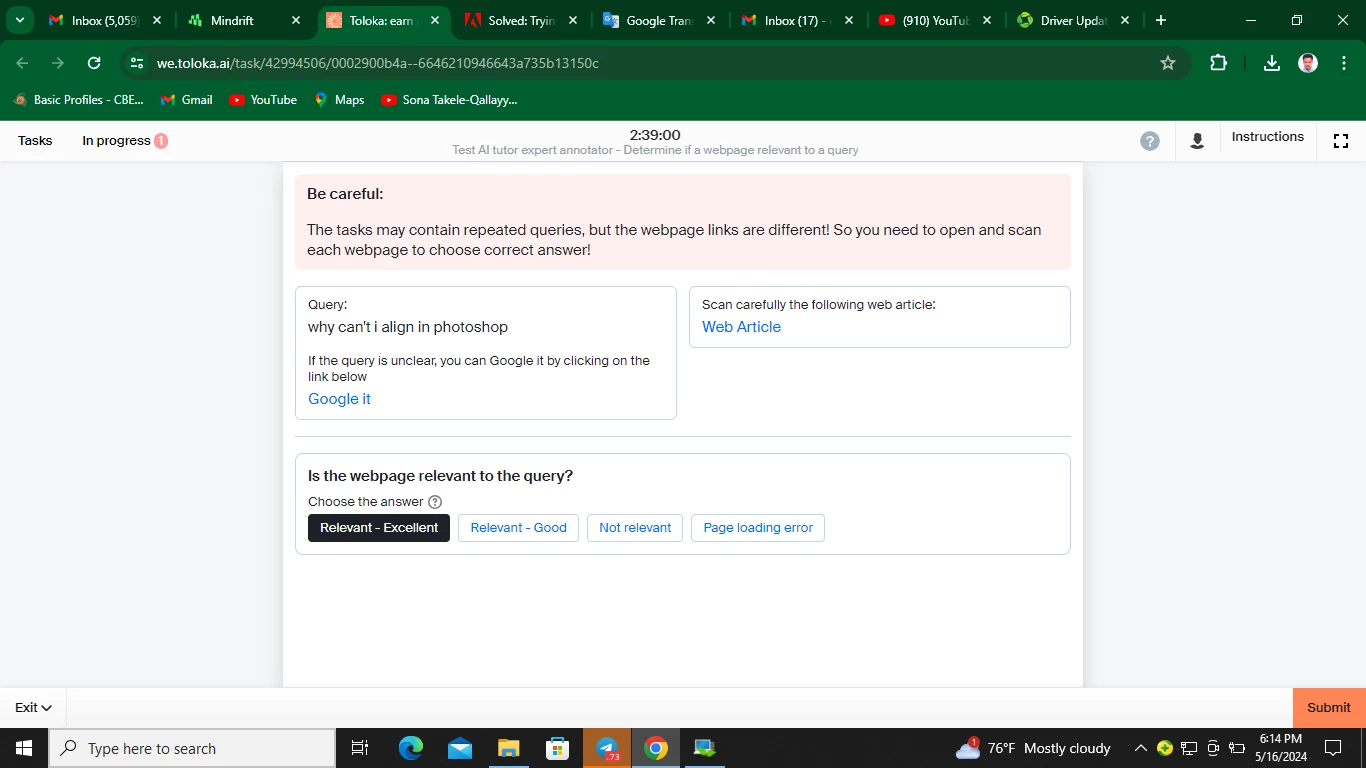This screenshot has width=1366, height=768.
Task: Open the Gmail bookmark
Action: [x=187, y=100]
